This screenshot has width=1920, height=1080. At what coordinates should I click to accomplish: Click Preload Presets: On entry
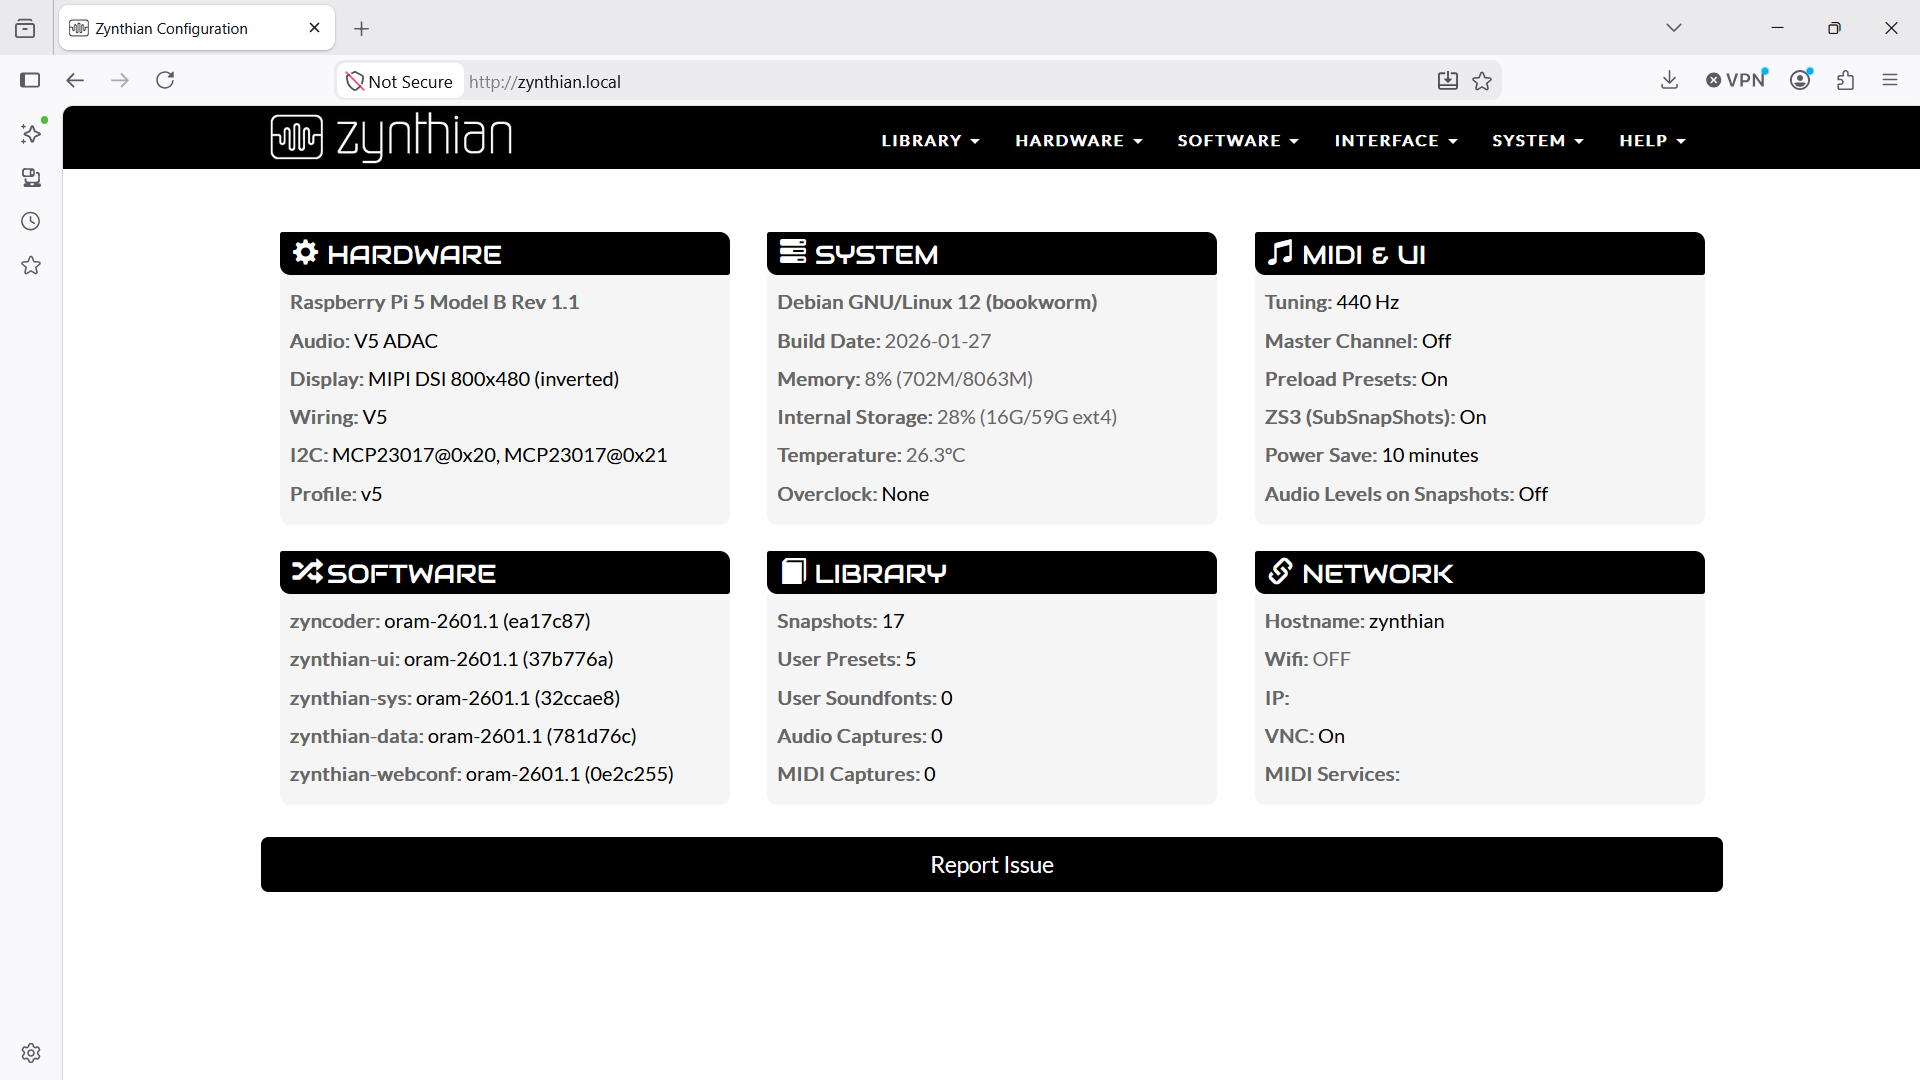[1356, 379]
